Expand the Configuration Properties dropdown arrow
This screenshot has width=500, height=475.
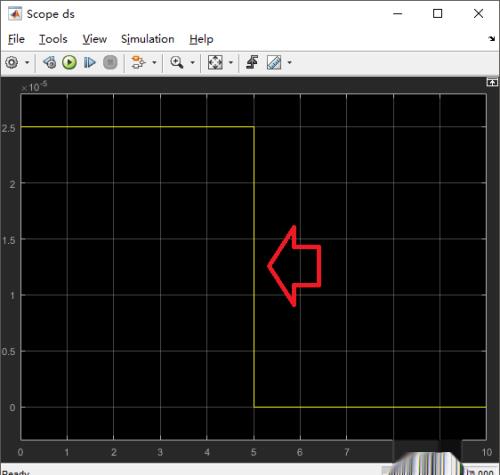[x=27, y=63]
